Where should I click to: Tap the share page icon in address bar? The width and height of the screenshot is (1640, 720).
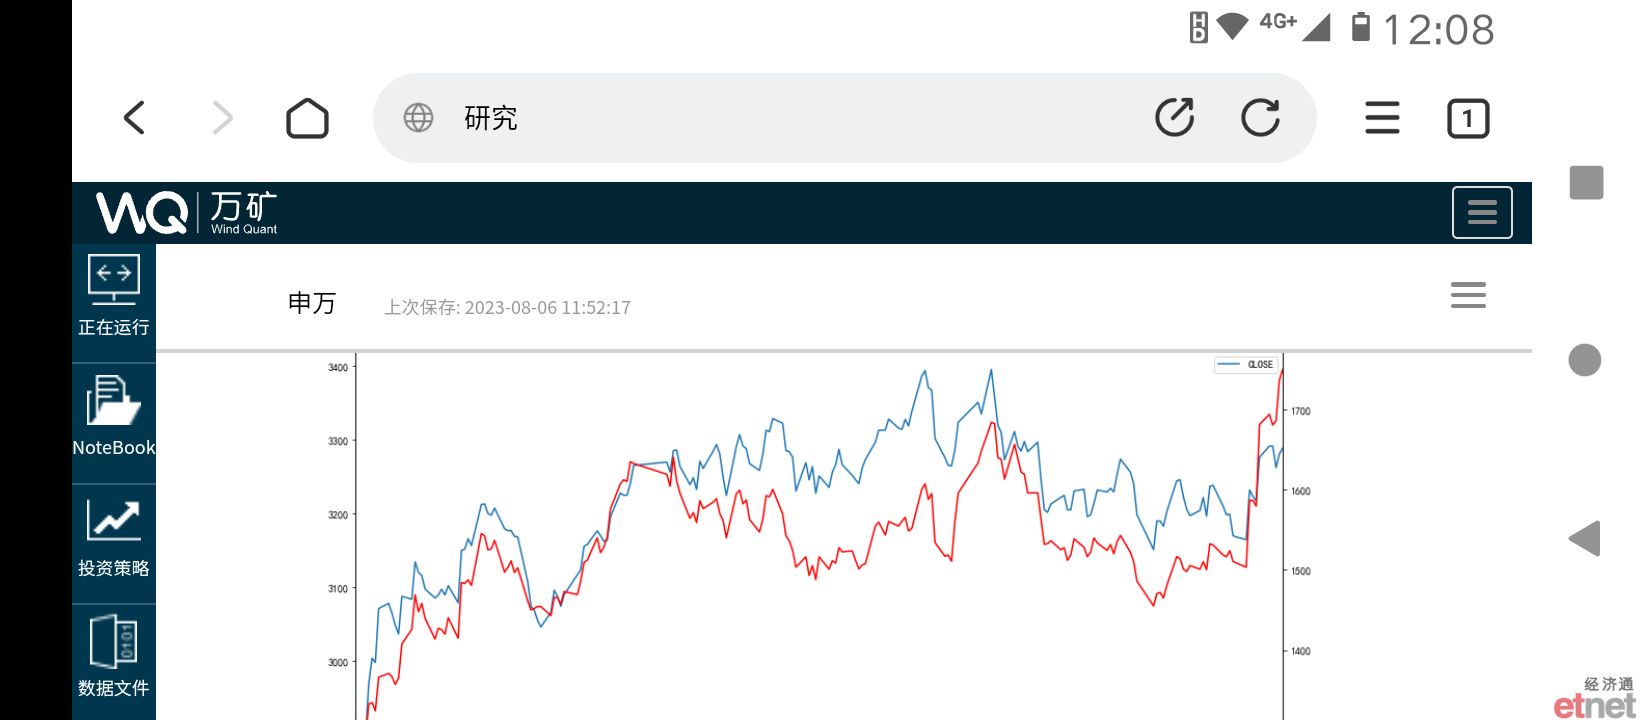1175,118
